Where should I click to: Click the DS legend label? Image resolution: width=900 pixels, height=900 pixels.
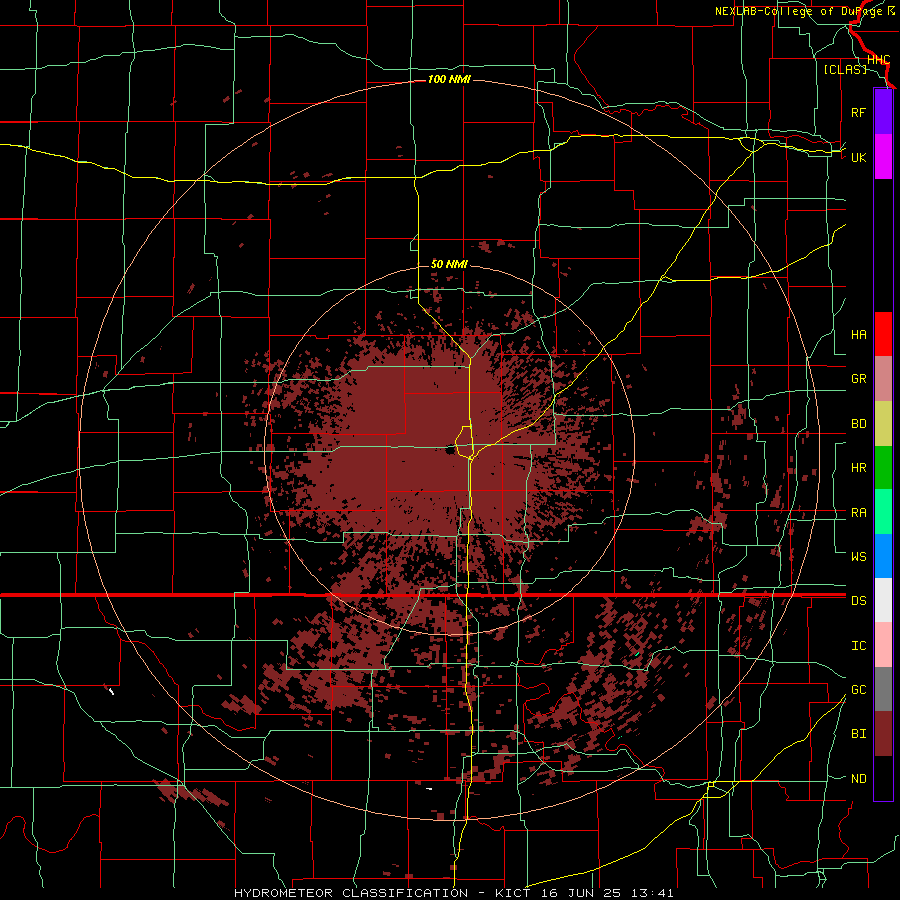[x=858, y=601]
